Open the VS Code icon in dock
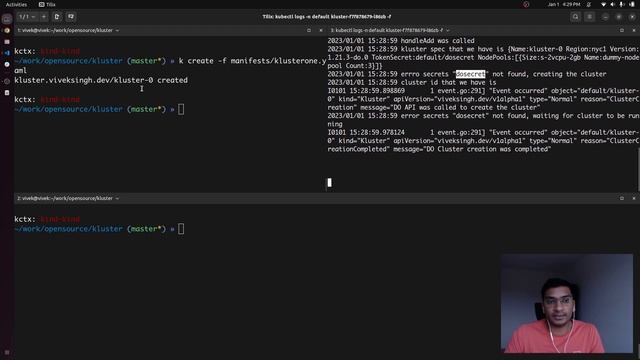 point(7,53)
